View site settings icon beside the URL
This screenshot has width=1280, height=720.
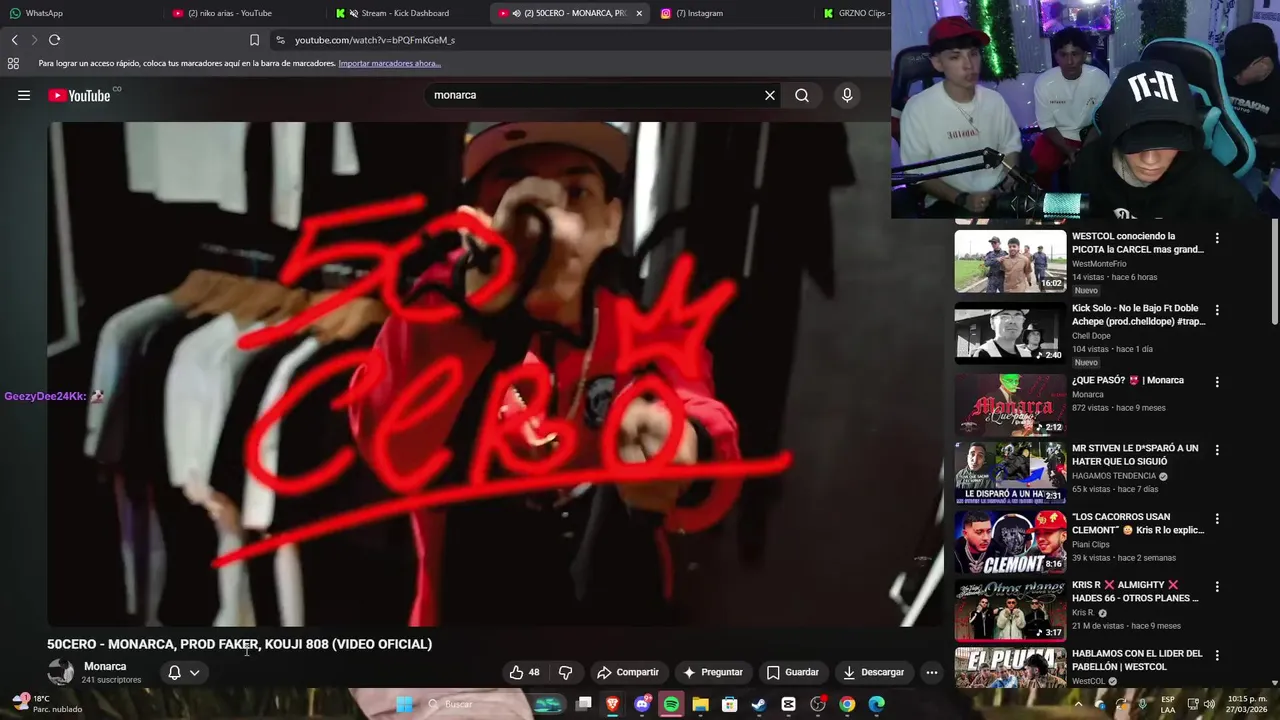[280, 40]
